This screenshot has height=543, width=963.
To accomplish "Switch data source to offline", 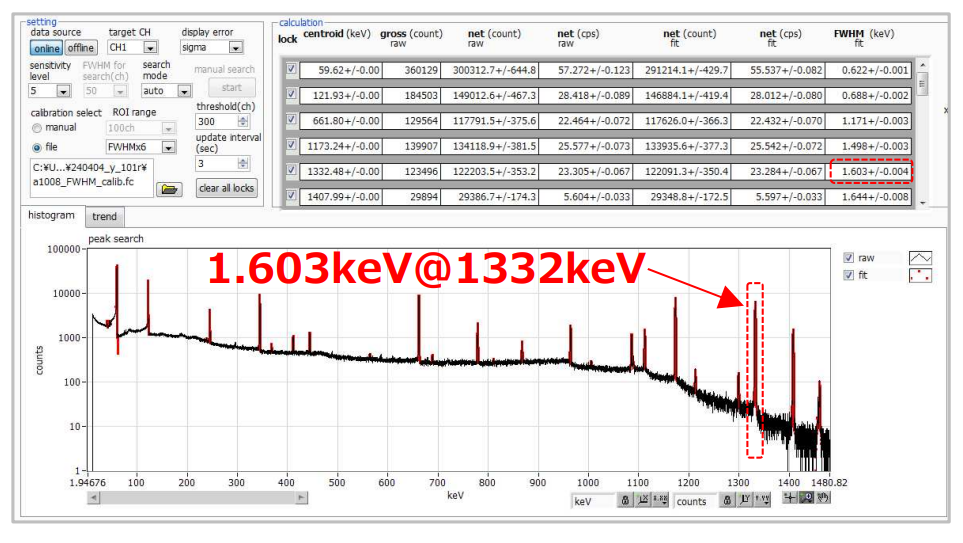I will click(81, 47).
